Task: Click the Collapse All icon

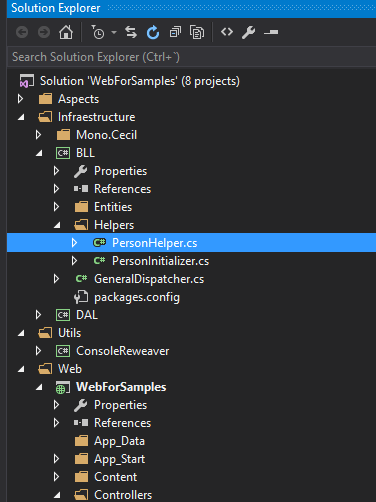Action: coord(175,32)
